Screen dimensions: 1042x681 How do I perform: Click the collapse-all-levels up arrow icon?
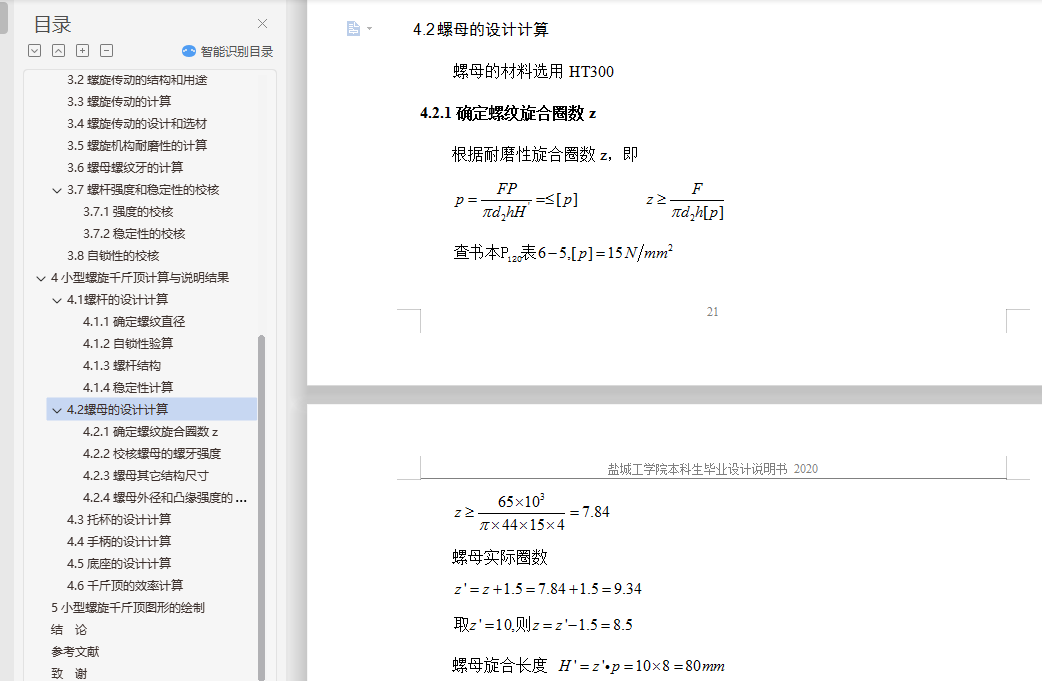click(x=58, y=50)
